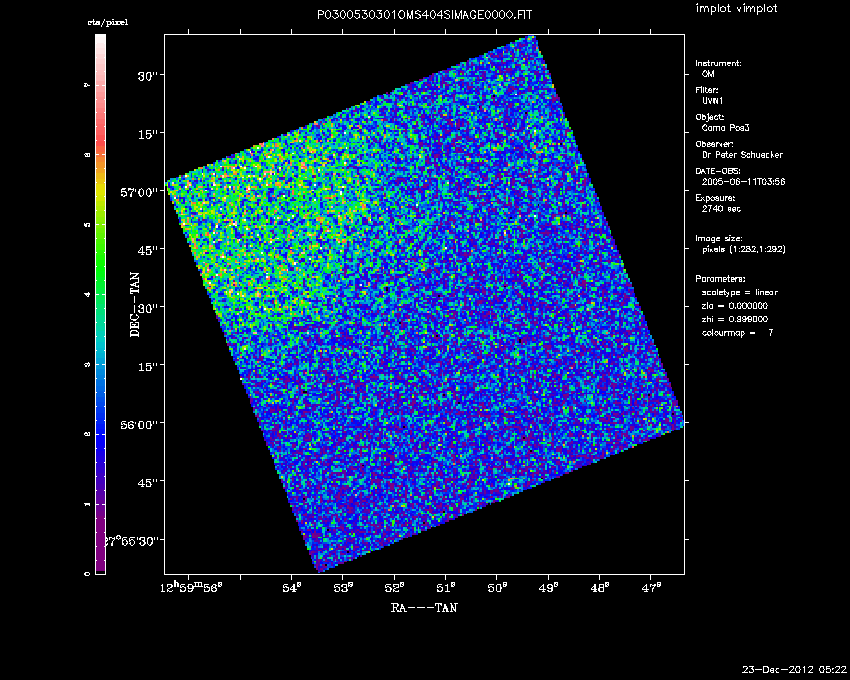Viewport: 850px width, 680px height.
Task: Click the DEC--TAN axis label
Action: 135,305
